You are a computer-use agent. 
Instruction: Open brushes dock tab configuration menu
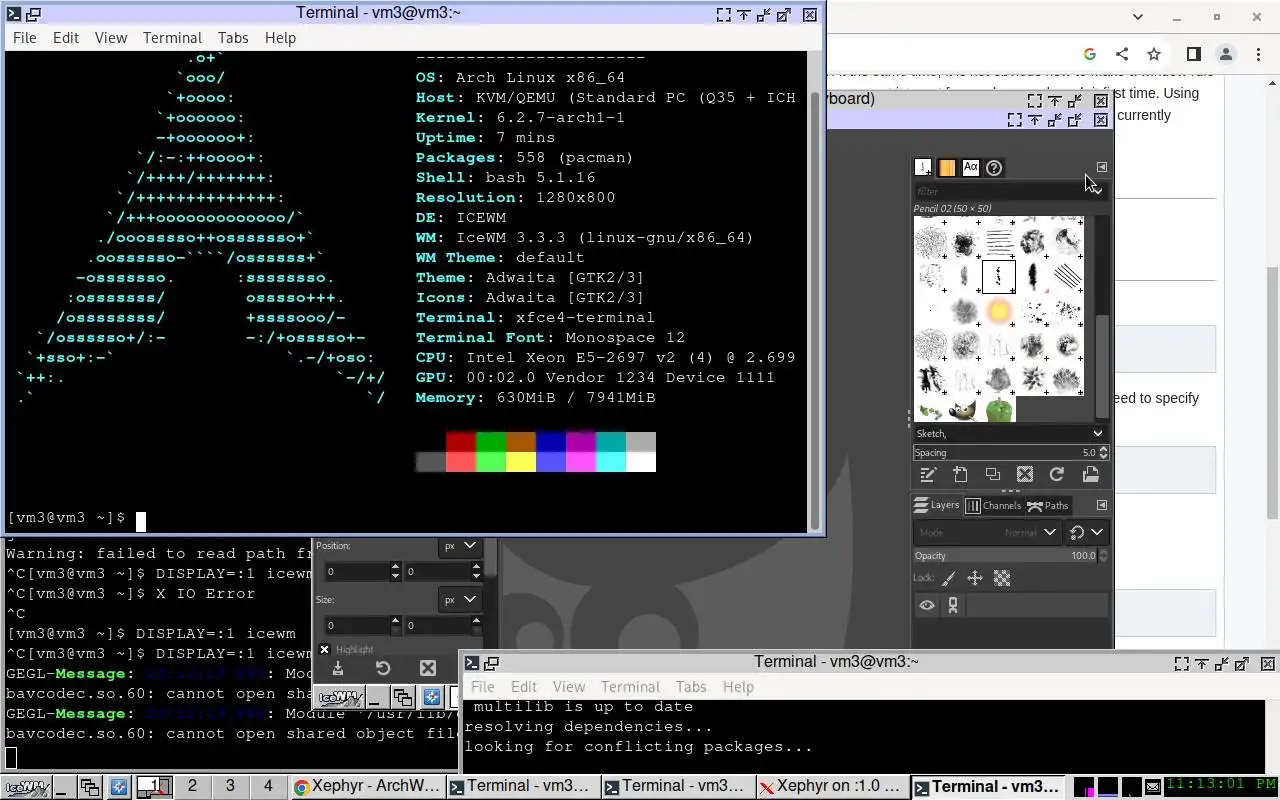coord(1101,167)
